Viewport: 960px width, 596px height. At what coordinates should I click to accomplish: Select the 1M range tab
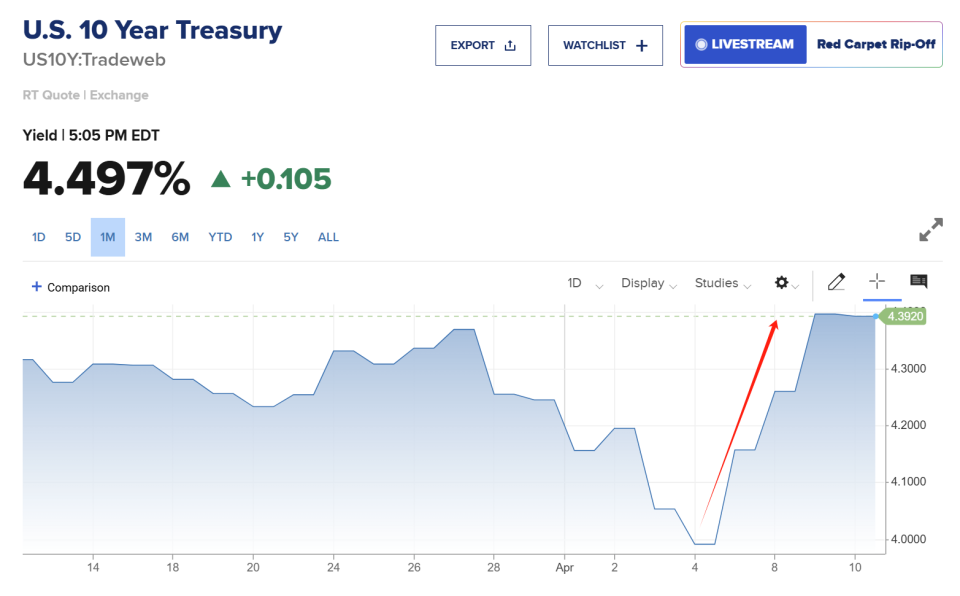click(108, 237)
